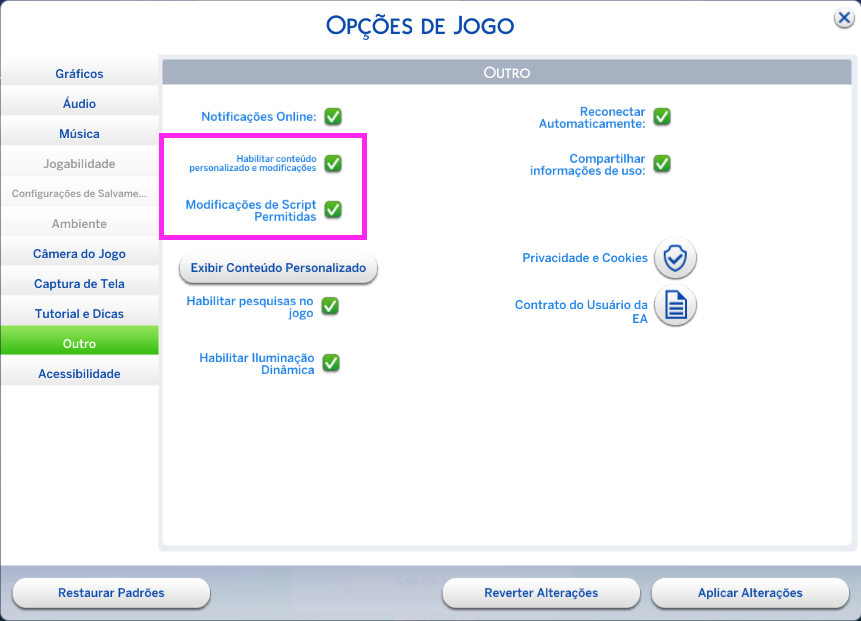
Task: Go to the Captura de Tela tab
Action: (80, 284)
